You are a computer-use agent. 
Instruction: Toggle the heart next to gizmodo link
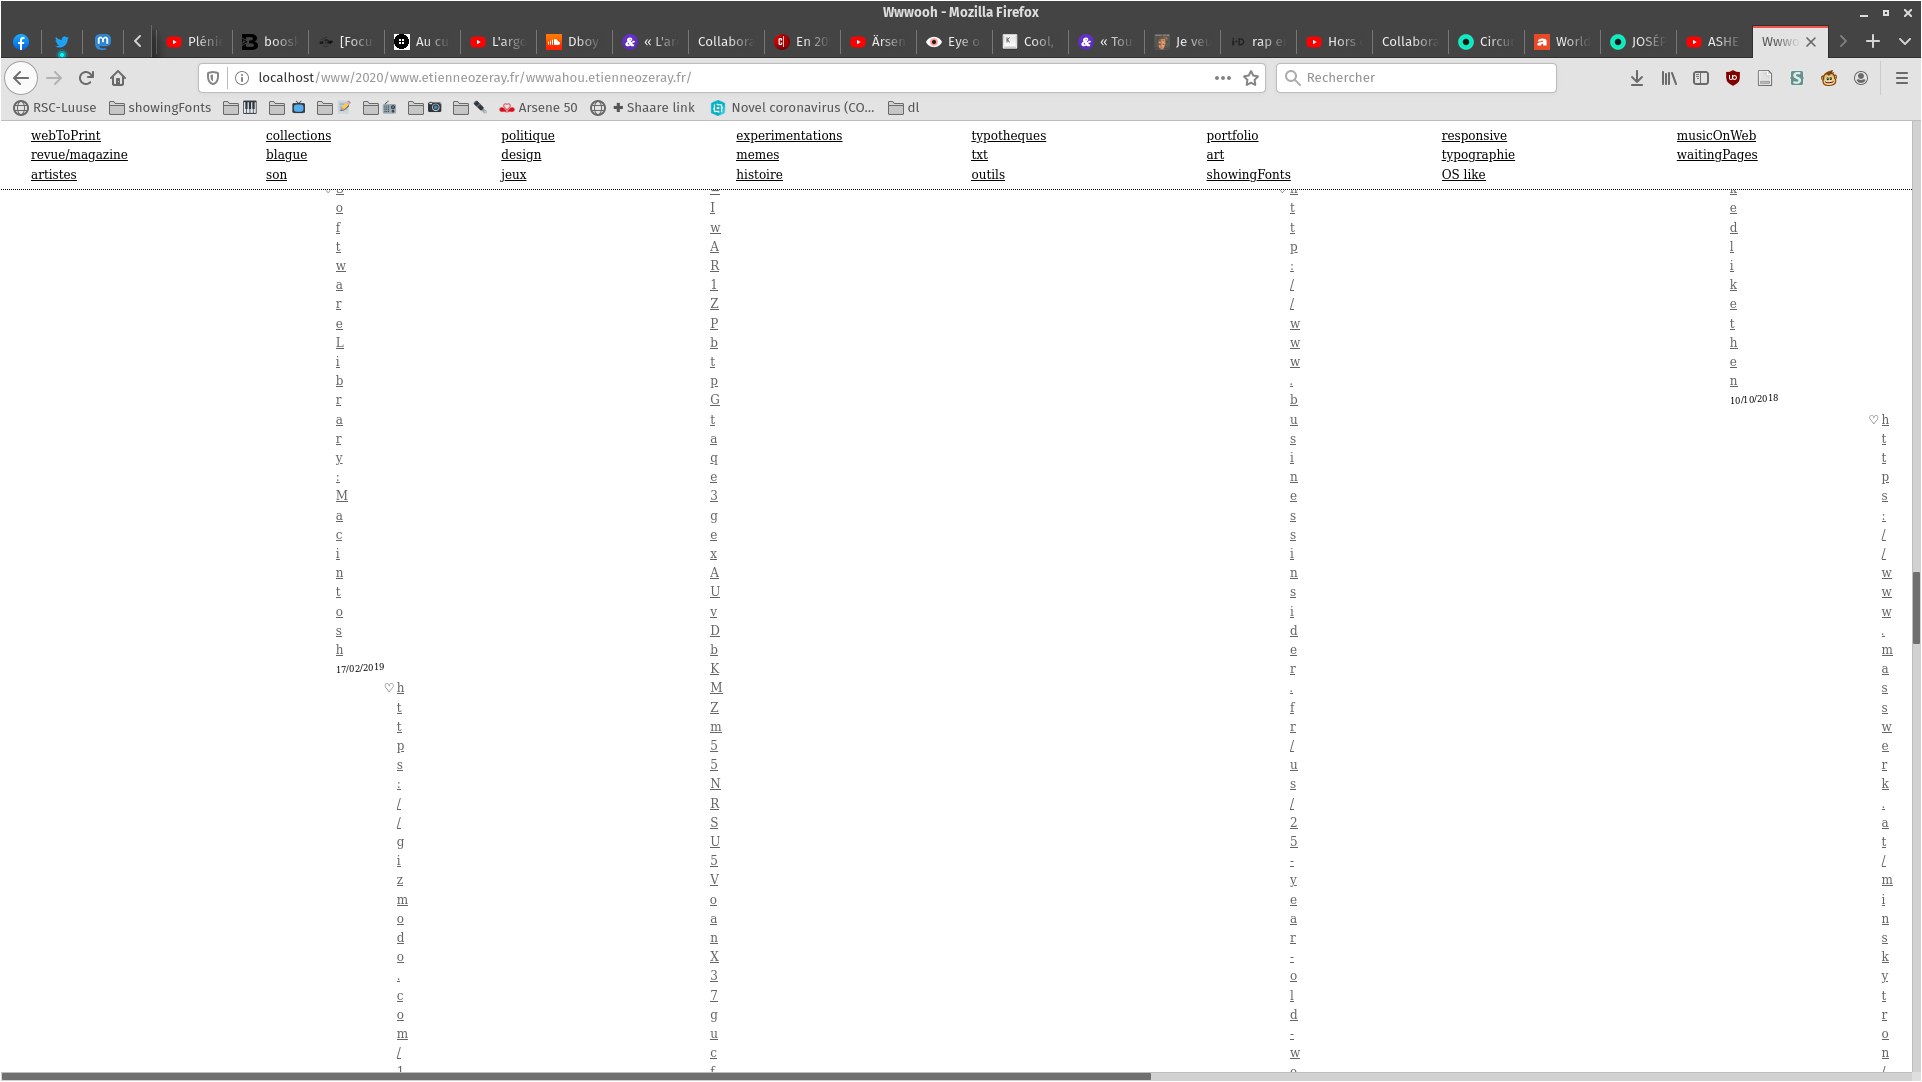389,688
